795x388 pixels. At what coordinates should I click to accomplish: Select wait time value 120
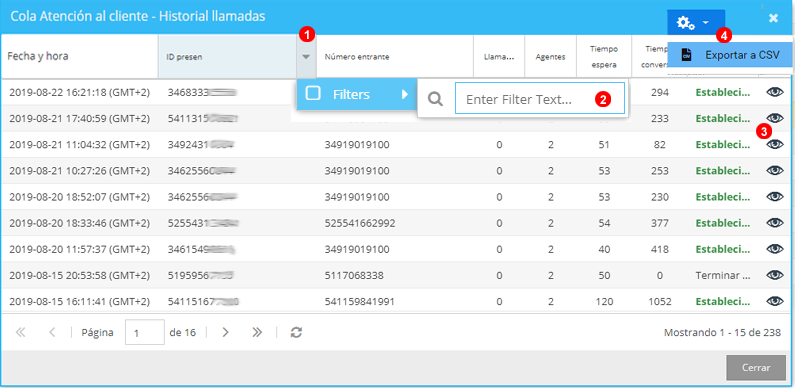tap(604, 301)
